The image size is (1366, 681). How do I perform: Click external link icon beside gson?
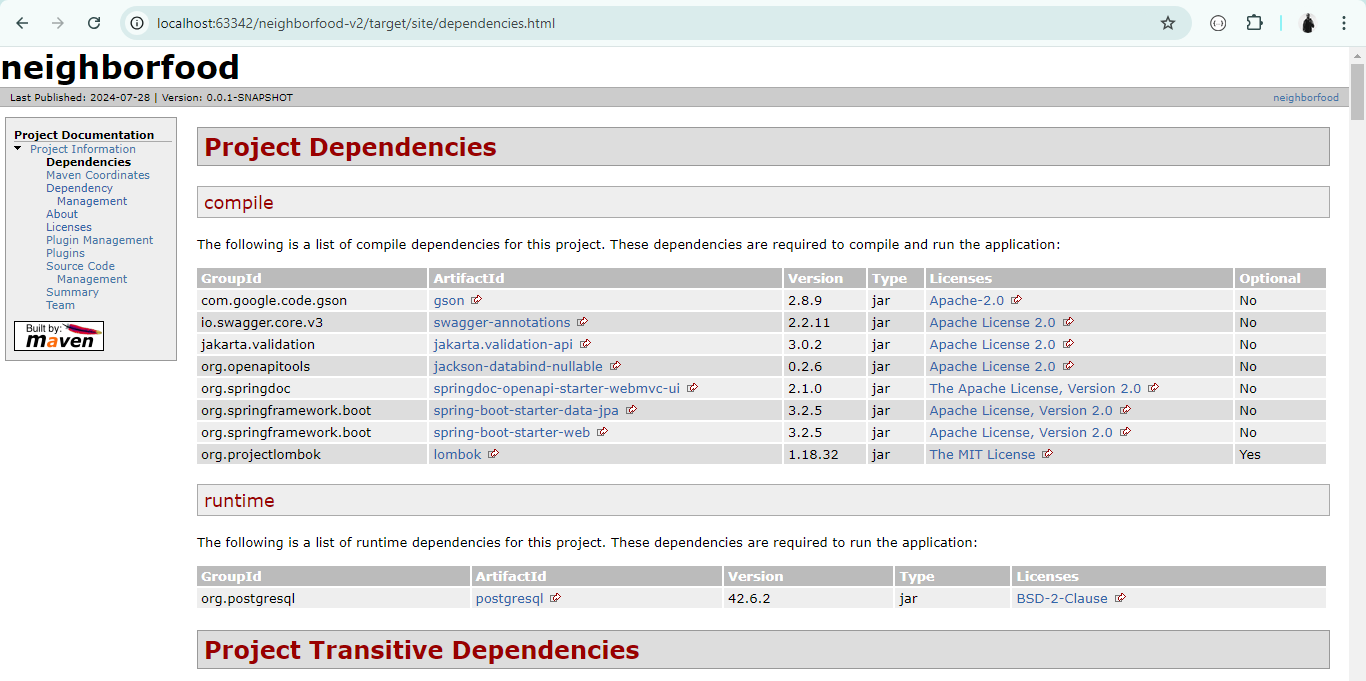point(476,300)
